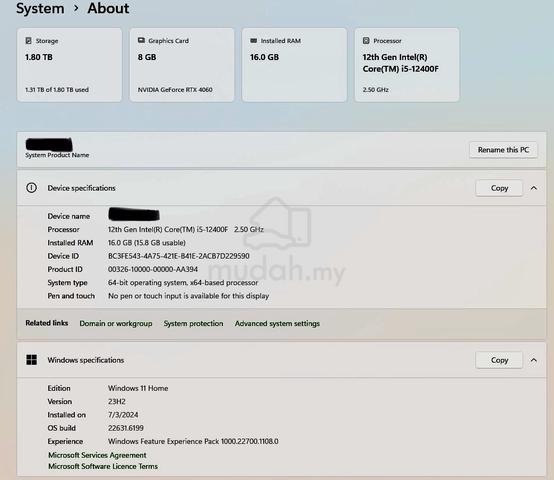The width and height of the screenshot is (554, 480).
Task: Click the Installed RAM chip icon
Action: click(x=253, y=41)
